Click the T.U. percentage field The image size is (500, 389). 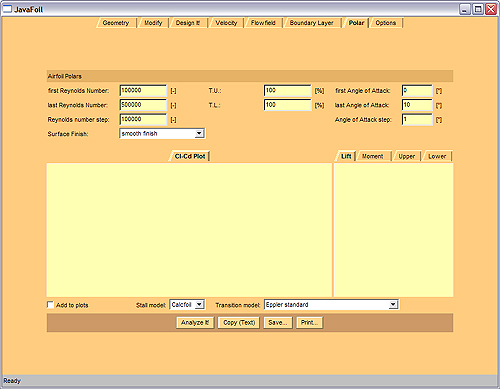point(288,91)
